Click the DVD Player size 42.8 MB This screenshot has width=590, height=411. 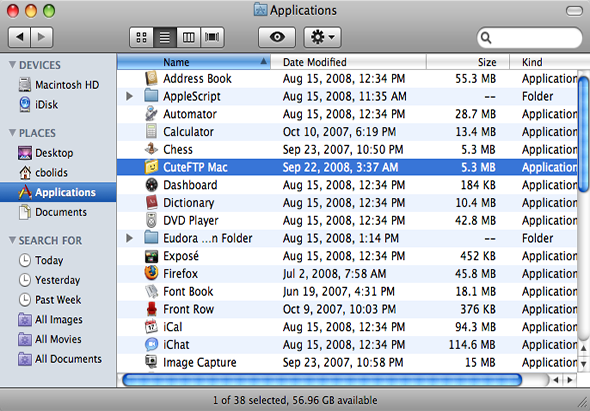475,220
